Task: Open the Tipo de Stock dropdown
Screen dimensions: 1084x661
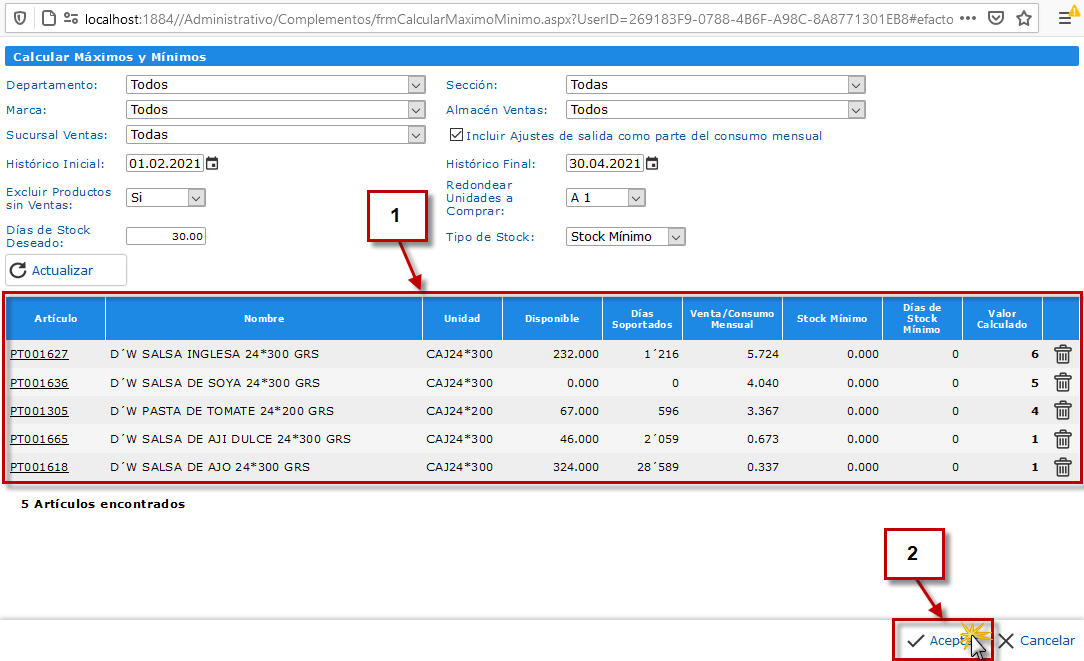Action: [626, 237]
